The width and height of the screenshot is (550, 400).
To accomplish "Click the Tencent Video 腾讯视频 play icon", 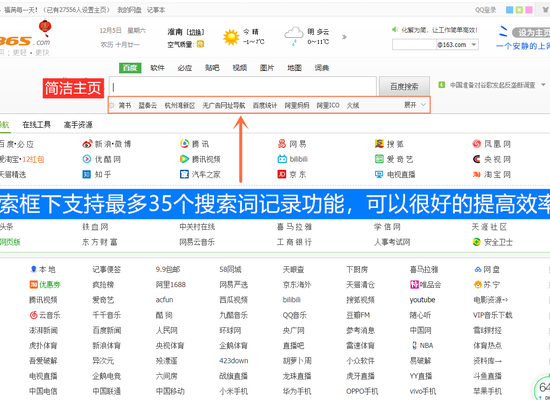I will pyautogui.click(x=184, y=159).
